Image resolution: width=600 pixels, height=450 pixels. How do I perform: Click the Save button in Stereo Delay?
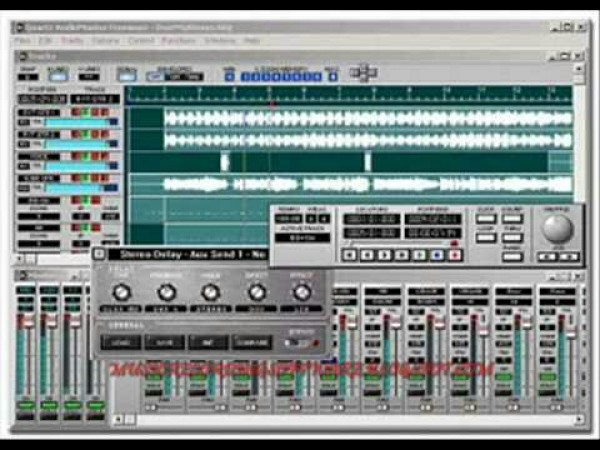pyautogui.click(x=165, y=342)
